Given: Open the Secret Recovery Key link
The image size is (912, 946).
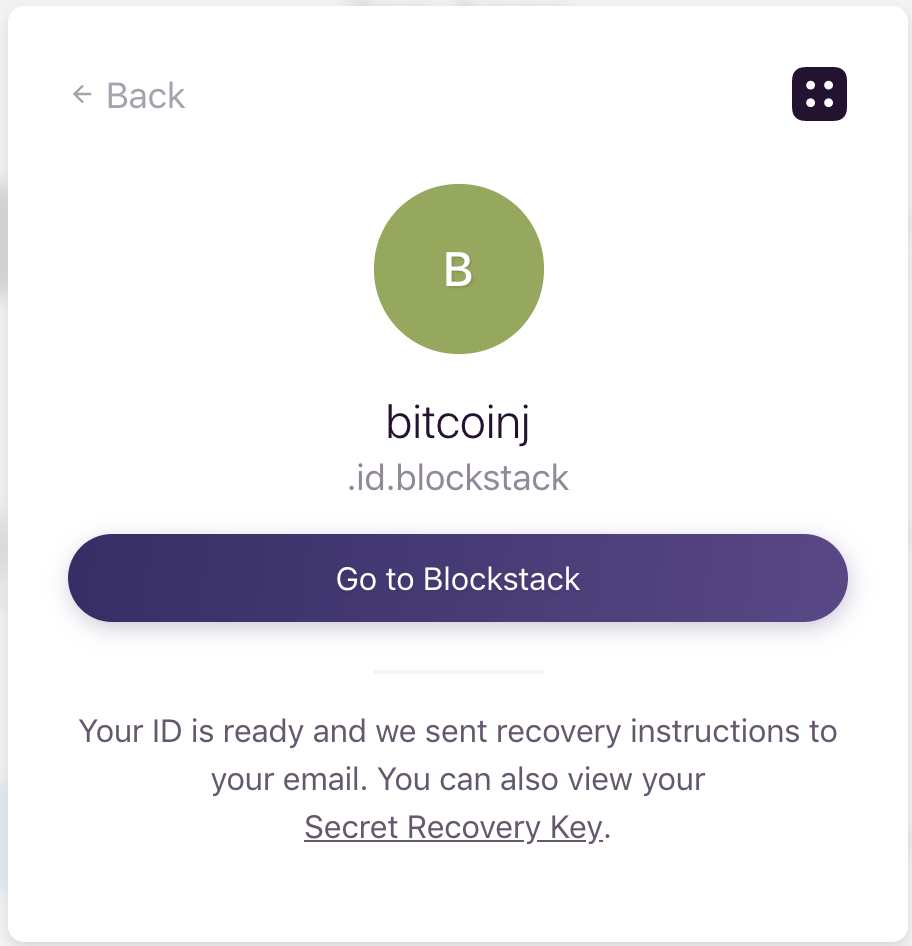Looking at the screenshot, I should pos(452,827).
